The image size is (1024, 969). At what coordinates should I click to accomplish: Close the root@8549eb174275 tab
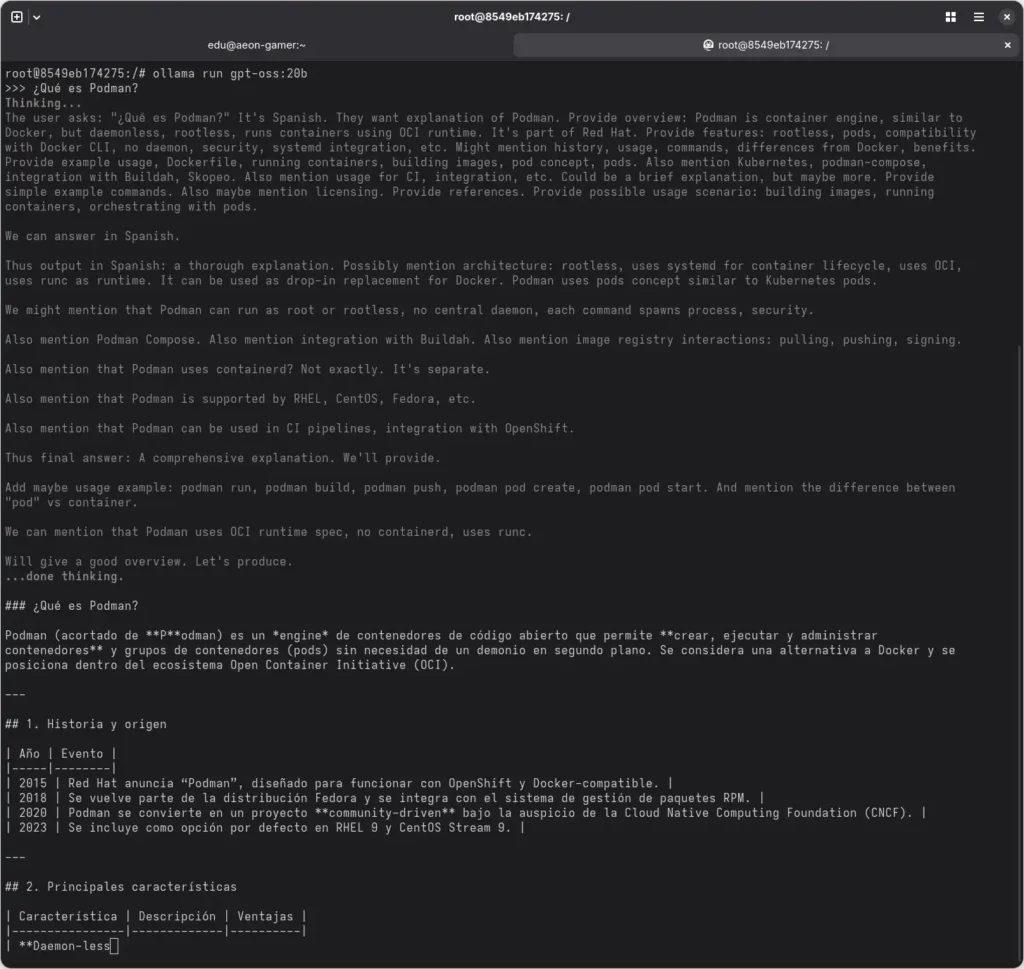tap(1007, 45)
